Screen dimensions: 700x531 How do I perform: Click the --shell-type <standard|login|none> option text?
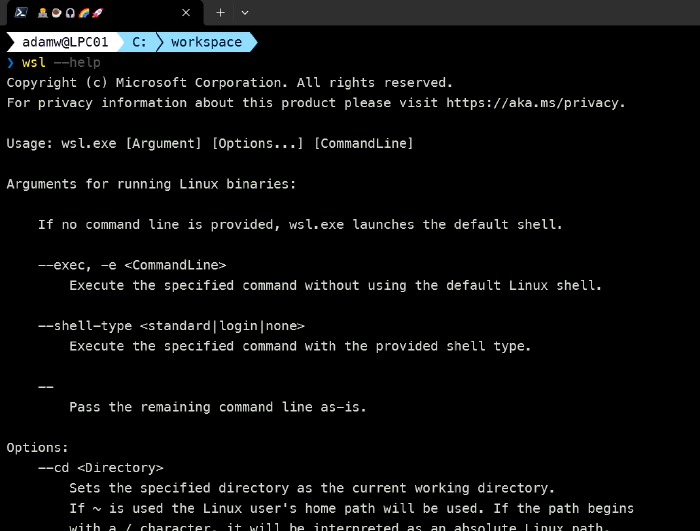tap(171, 325)
